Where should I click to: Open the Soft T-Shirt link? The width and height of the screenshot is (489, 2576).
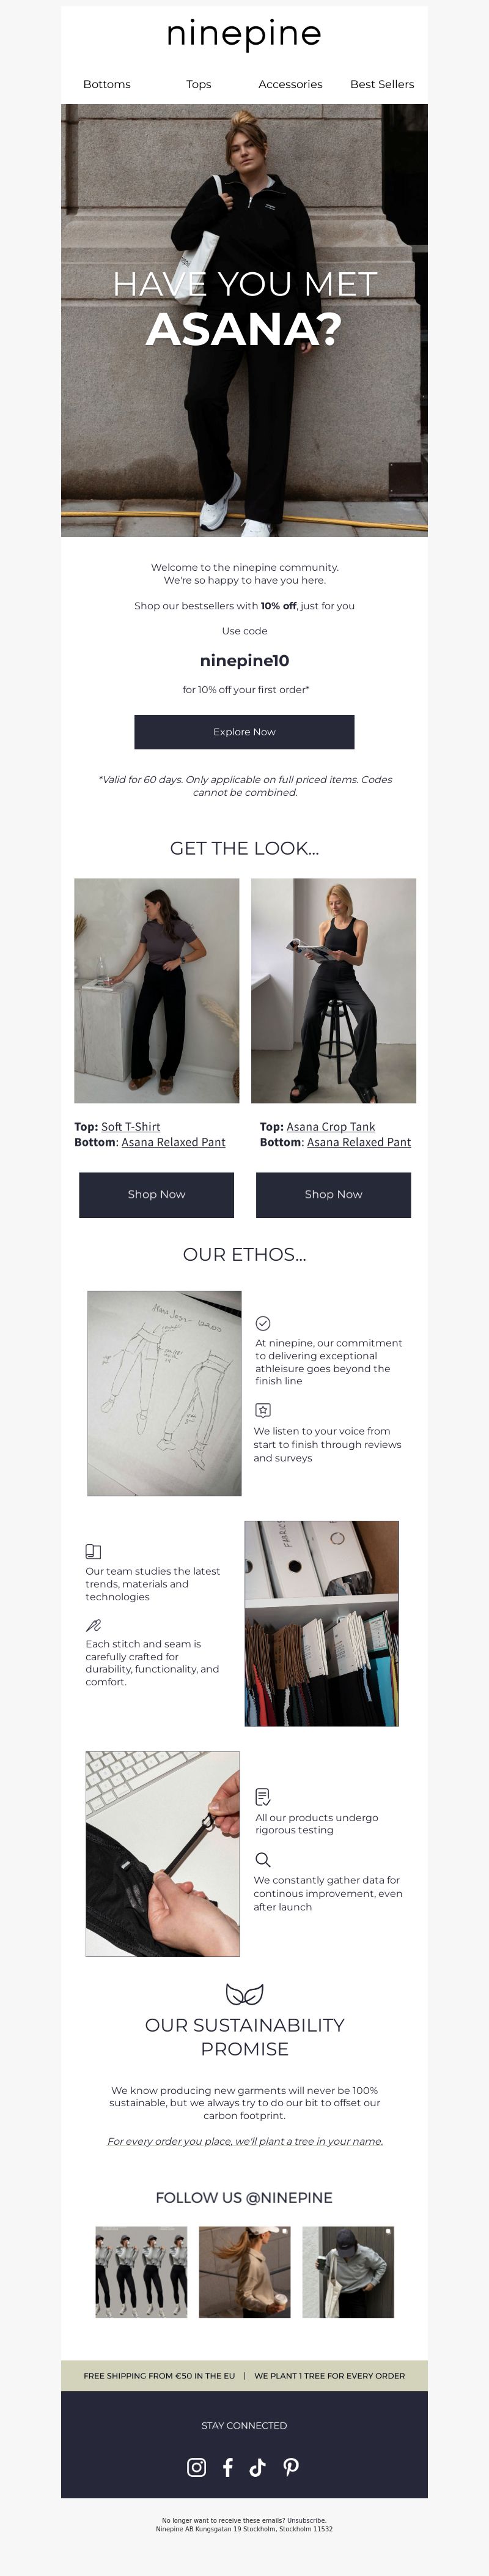[130, 1126]
